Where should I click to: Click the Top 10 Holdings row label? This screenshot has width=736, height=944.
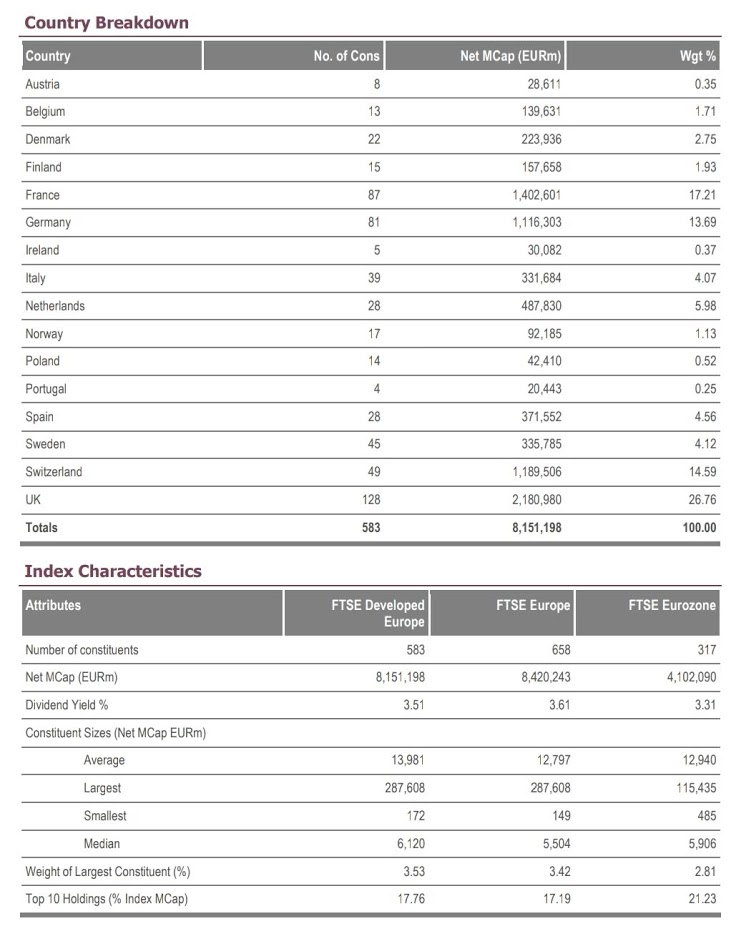click(x=107, y=899)
